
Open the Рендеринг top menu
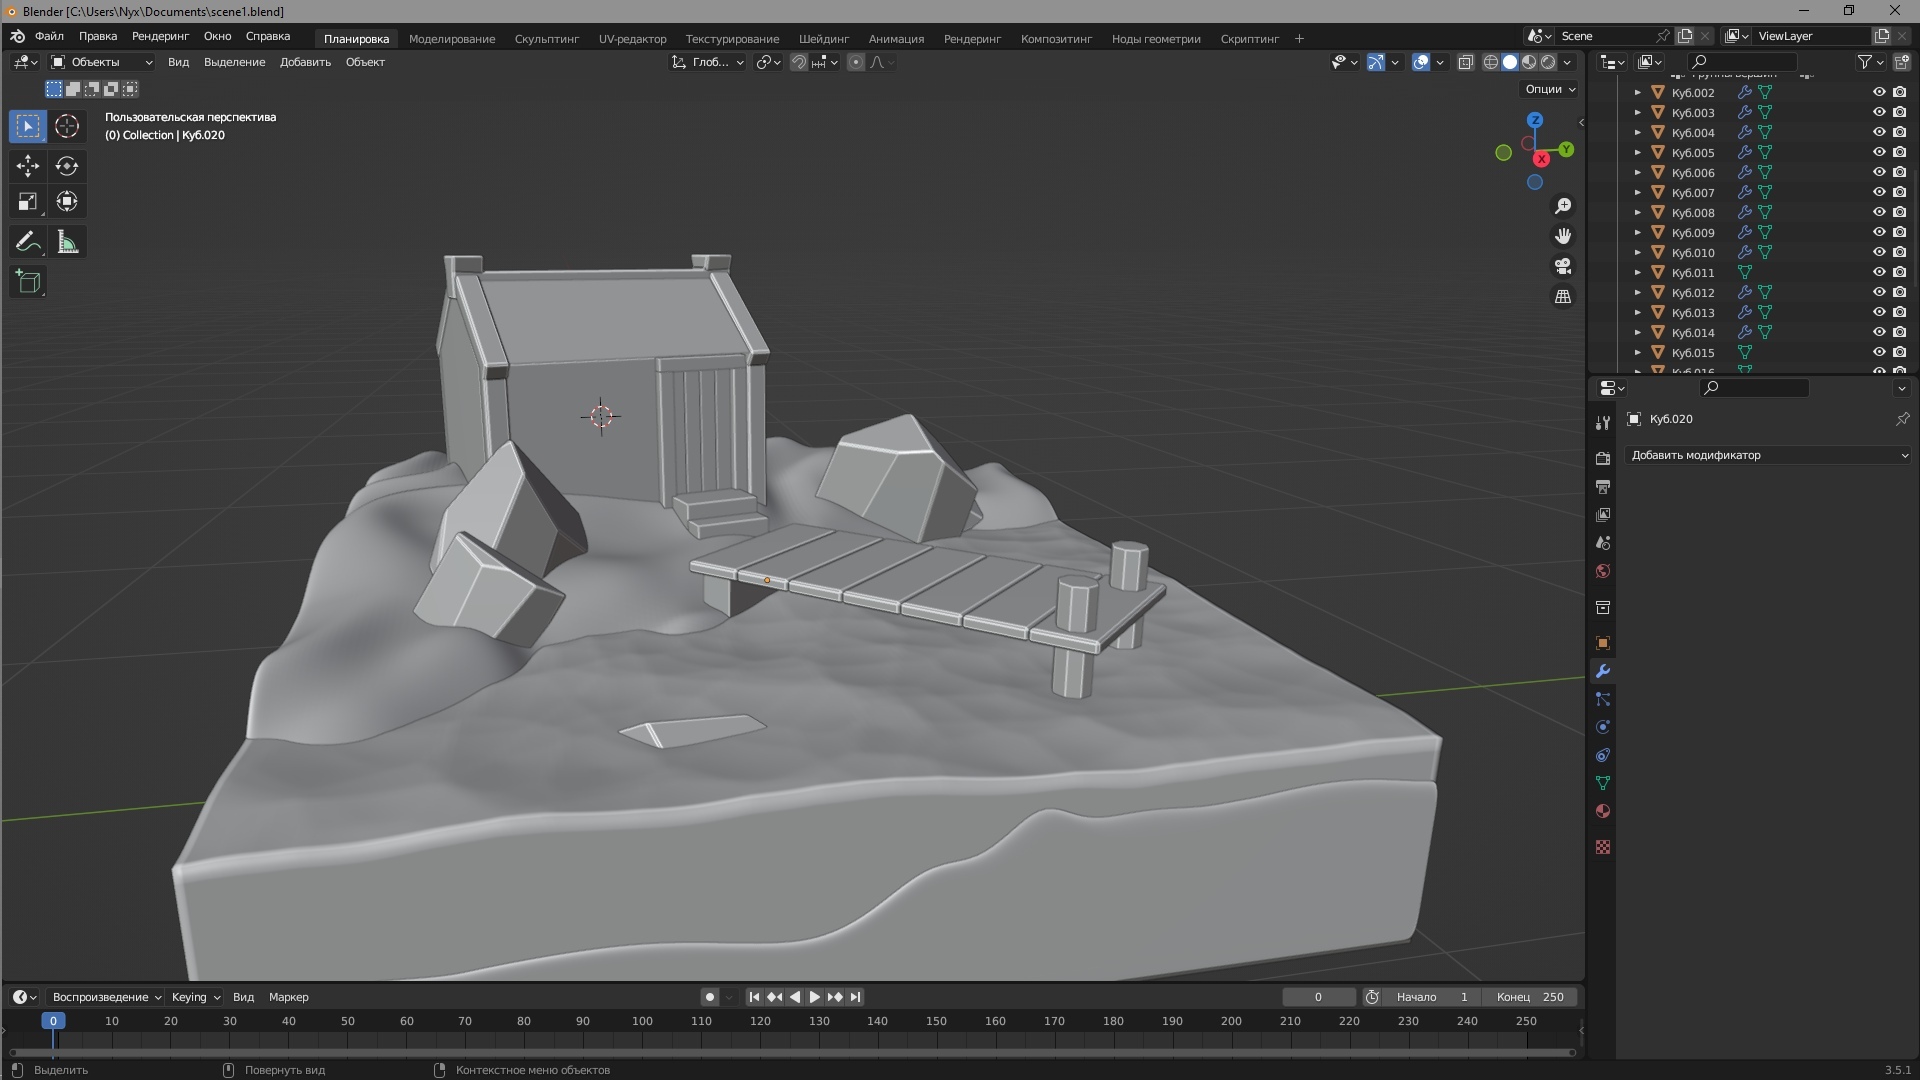tap(160, 36)
